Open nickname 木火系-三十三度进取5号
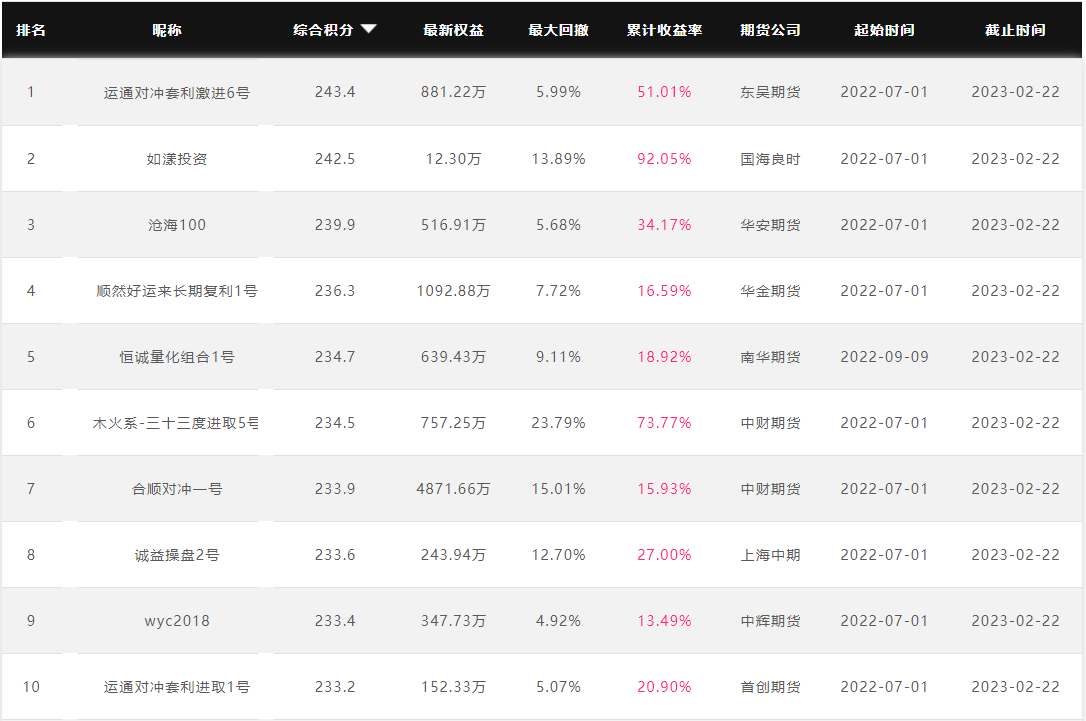Viewport: 1086px width, 721px height. pyautogui.click(x=176, y=423)
